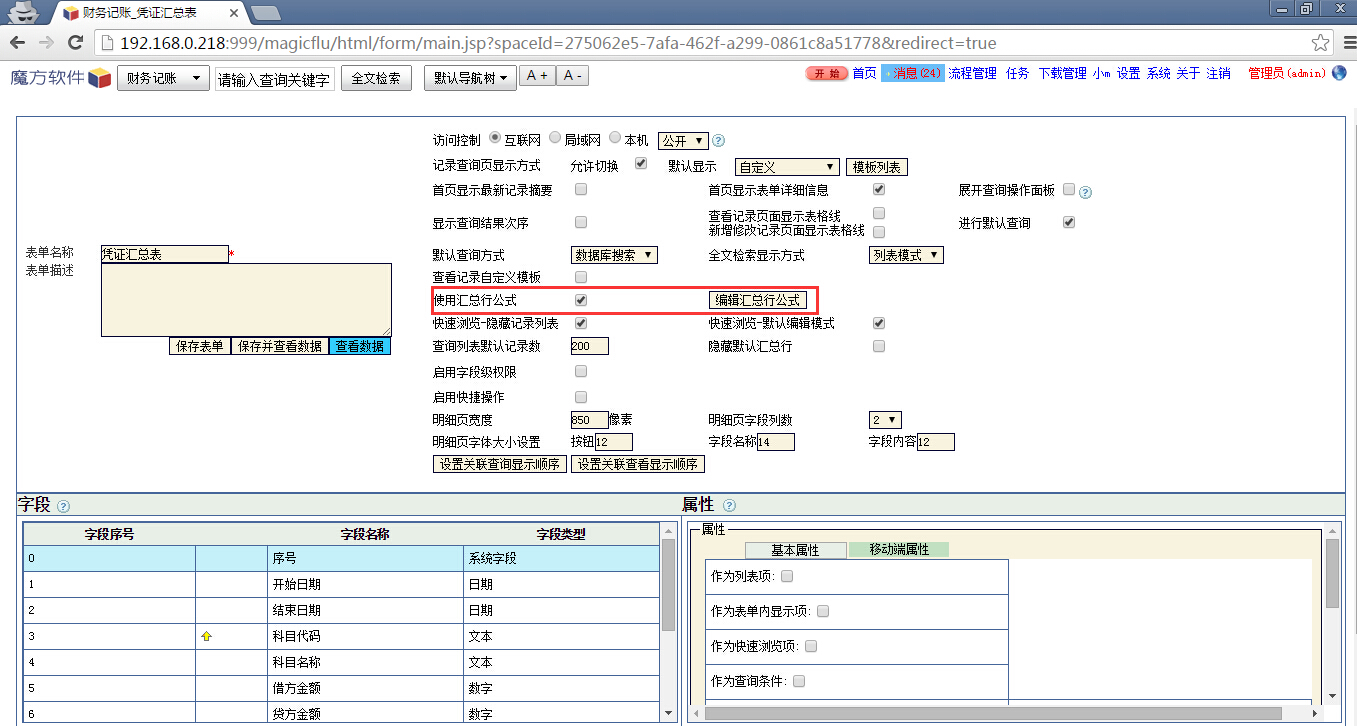Open the 数据库搜索 query mode dropdown
This screenshot has width=1357, height=726.
(614, 255)
